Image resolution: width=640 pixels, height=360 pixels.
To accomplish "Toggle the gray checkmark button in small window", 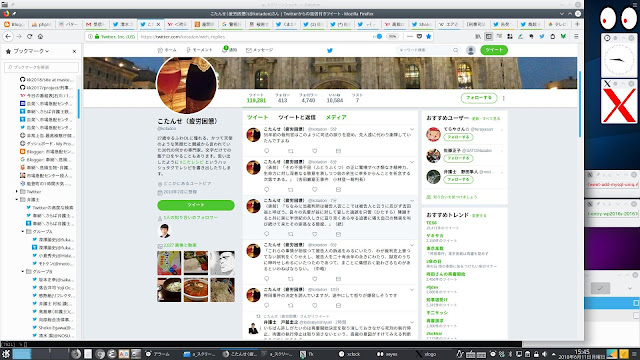I will (600, 288).
